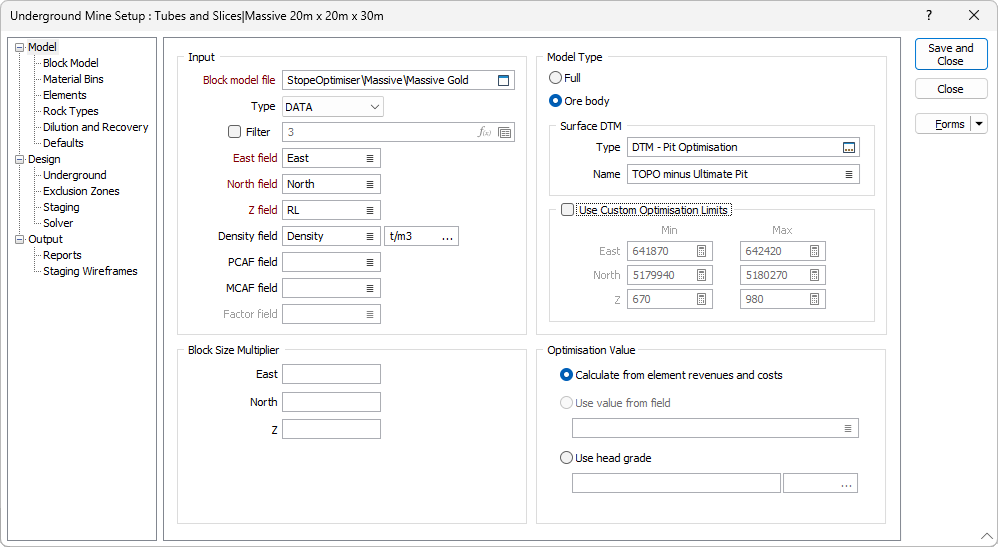Screen dimensions: 998x547
Task: Open Density field list picker
Action: click(x=370, y=236)
